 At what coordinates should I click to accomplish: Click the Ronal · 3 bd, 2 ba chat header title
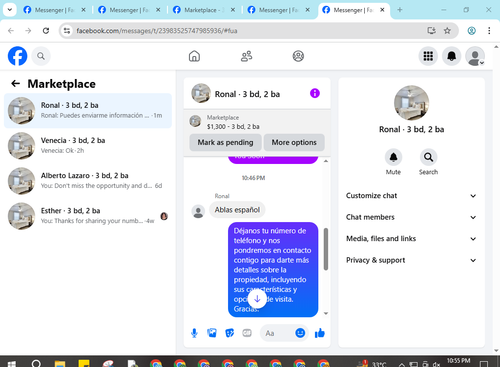(x=247, y=94)
